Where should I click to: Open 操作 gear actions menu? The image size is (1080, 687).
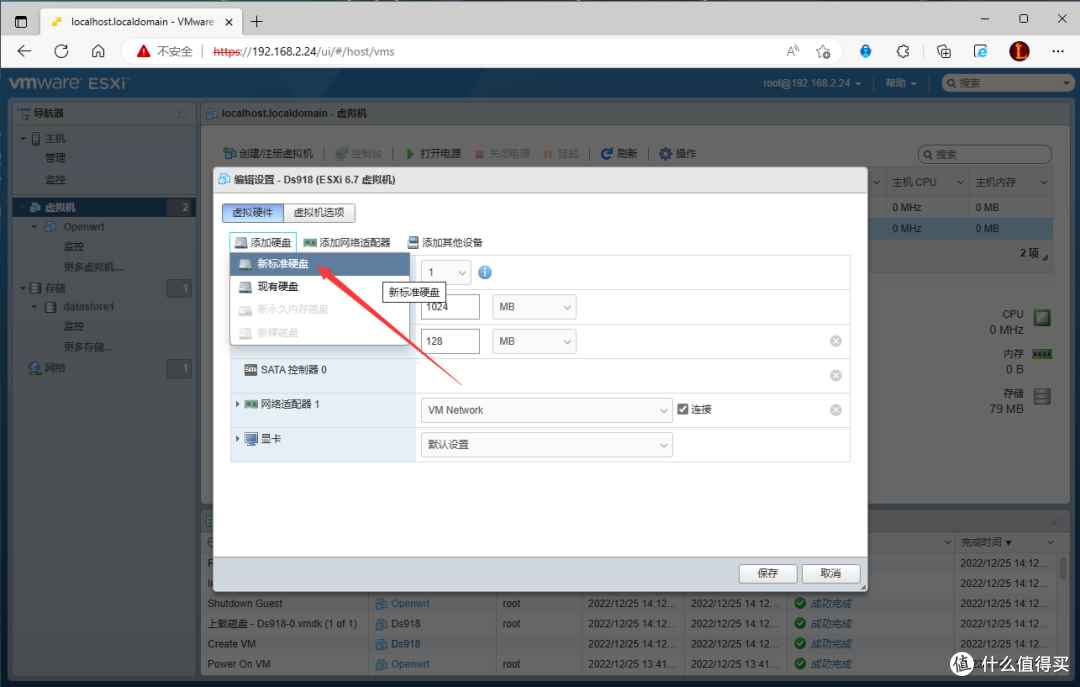pos(666,154)
